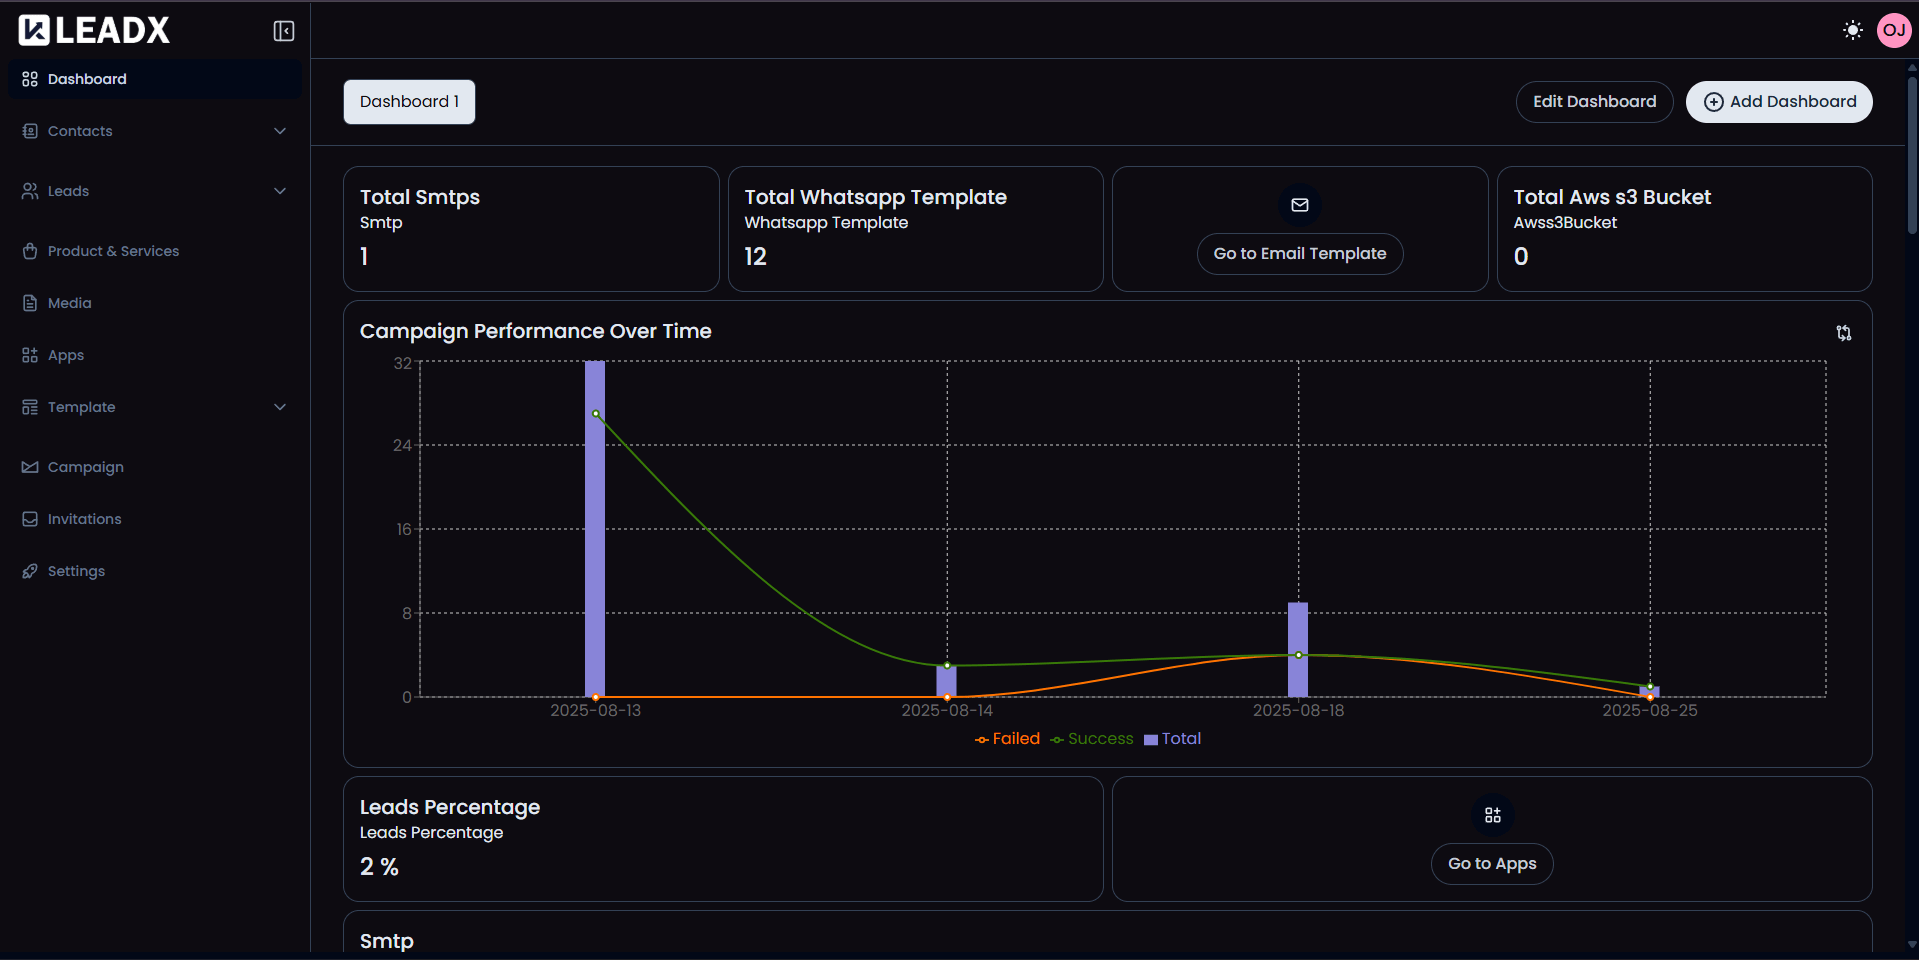Click the tall 2025-08-13 total bar
Viewport: 1919px width, 960px height.
coord(595,528)
